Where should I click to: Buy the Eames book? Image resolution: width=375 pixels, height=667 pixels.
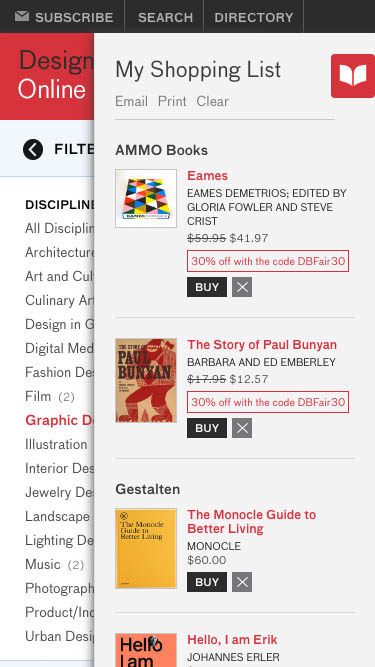coord(207,287)
